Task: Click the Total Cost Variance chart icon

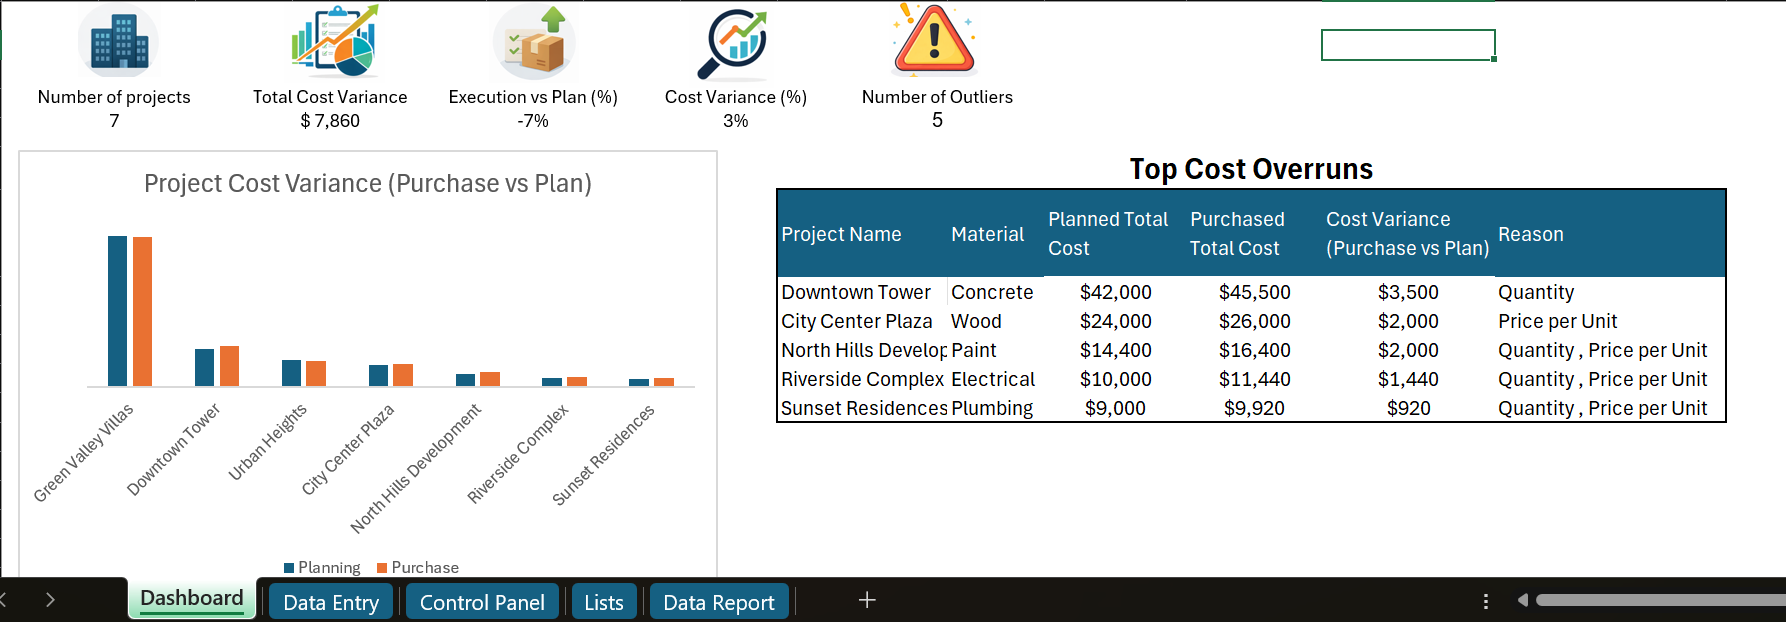Action: click(x=334, y=42)
